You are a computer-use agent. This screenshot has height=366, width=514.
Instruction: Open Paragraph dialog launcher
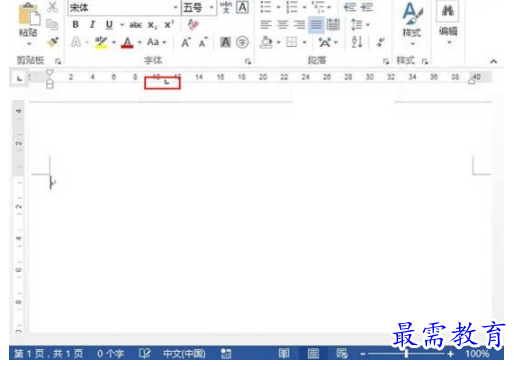[x=386, y=61]
